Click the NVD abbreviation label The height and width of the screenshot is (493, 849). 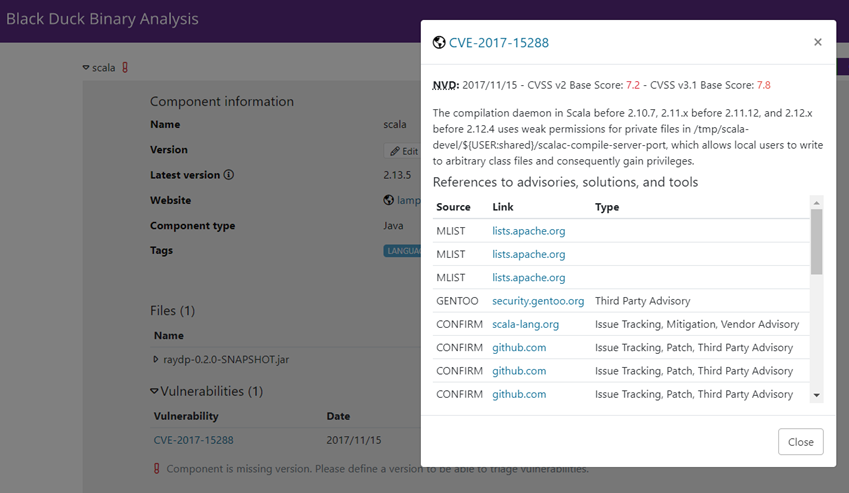(446, 85)
